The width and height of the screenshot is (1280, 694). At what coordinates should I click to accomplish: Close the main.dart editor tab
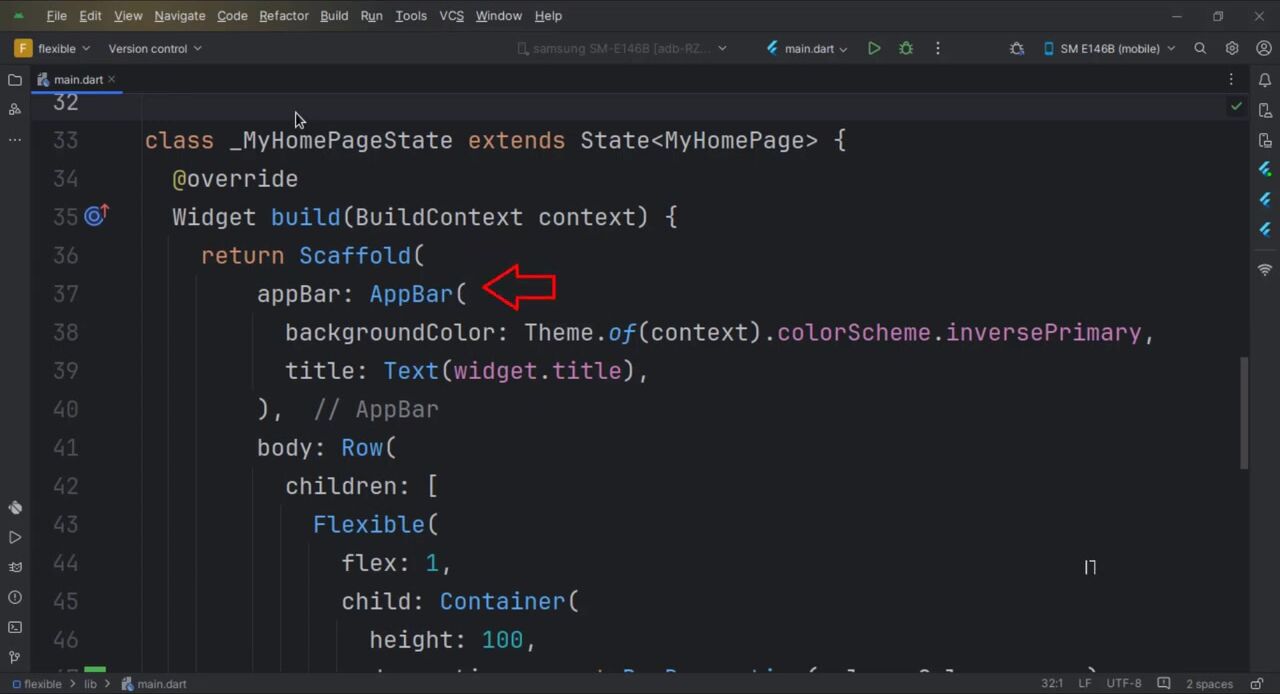tap(112, 79)
